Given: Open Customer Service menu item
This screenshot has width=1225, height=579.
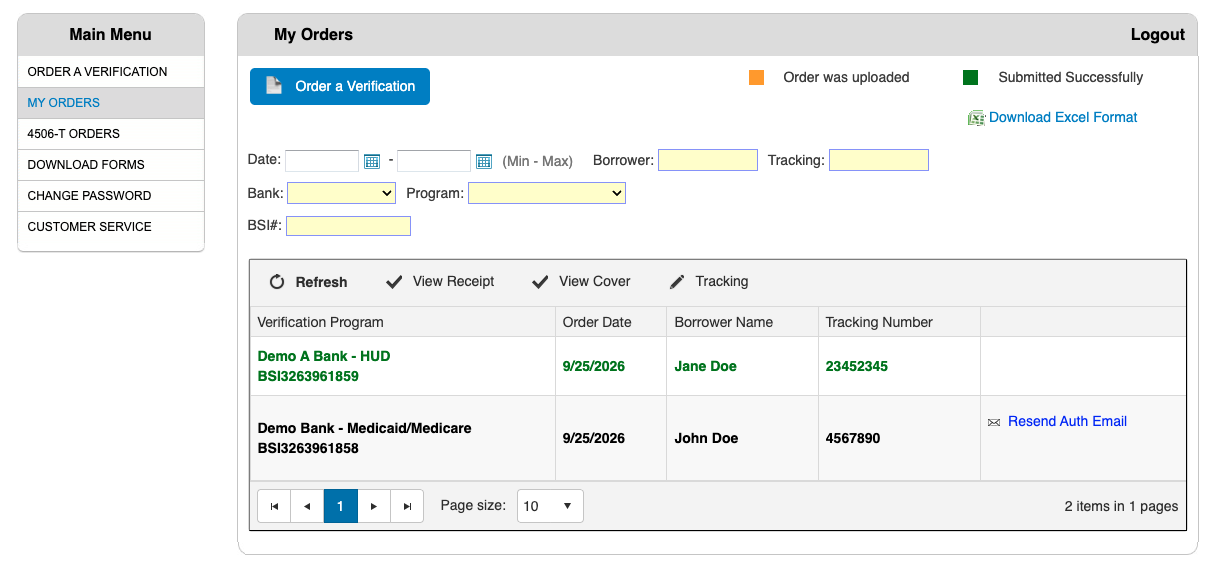Looking at the screenshot, I should (111, 227).
